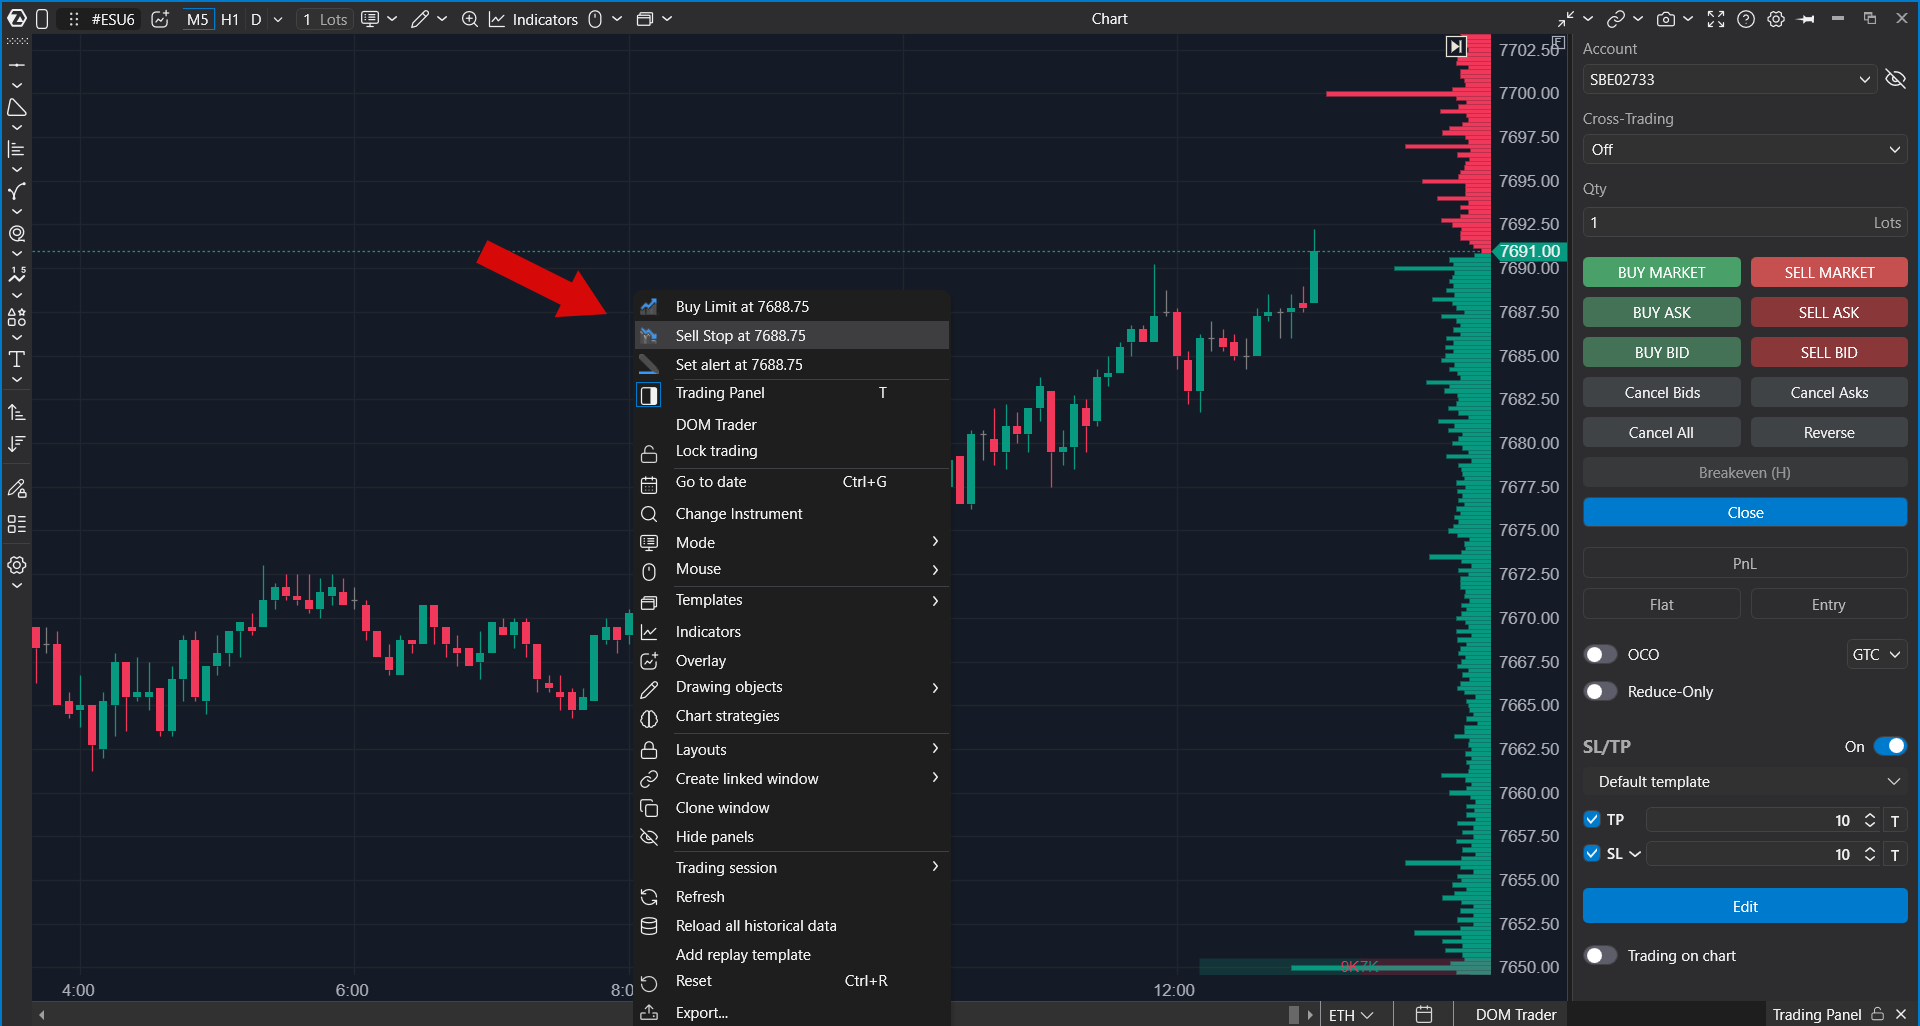Select the M5 timeframe button
Viewport: 1920px width, 1026px height.
197,19
